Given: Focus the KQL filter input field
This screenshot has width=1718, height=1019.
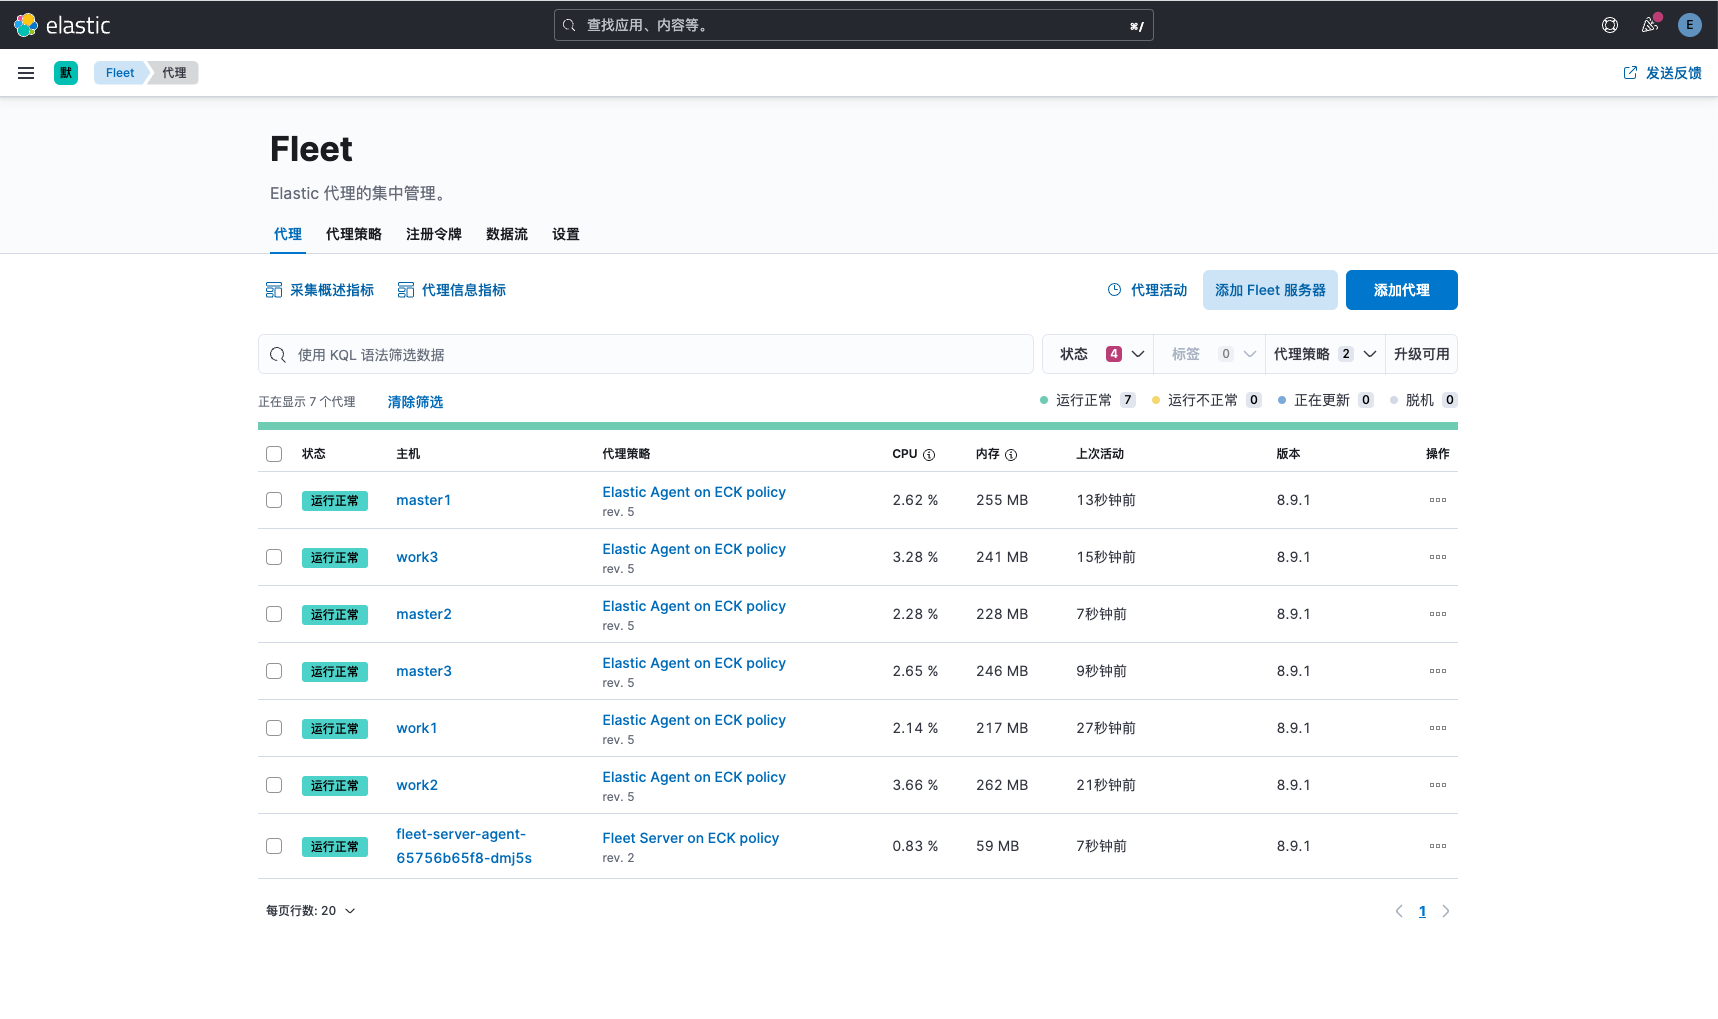Looking at the screenshot, I should (646, 354).
